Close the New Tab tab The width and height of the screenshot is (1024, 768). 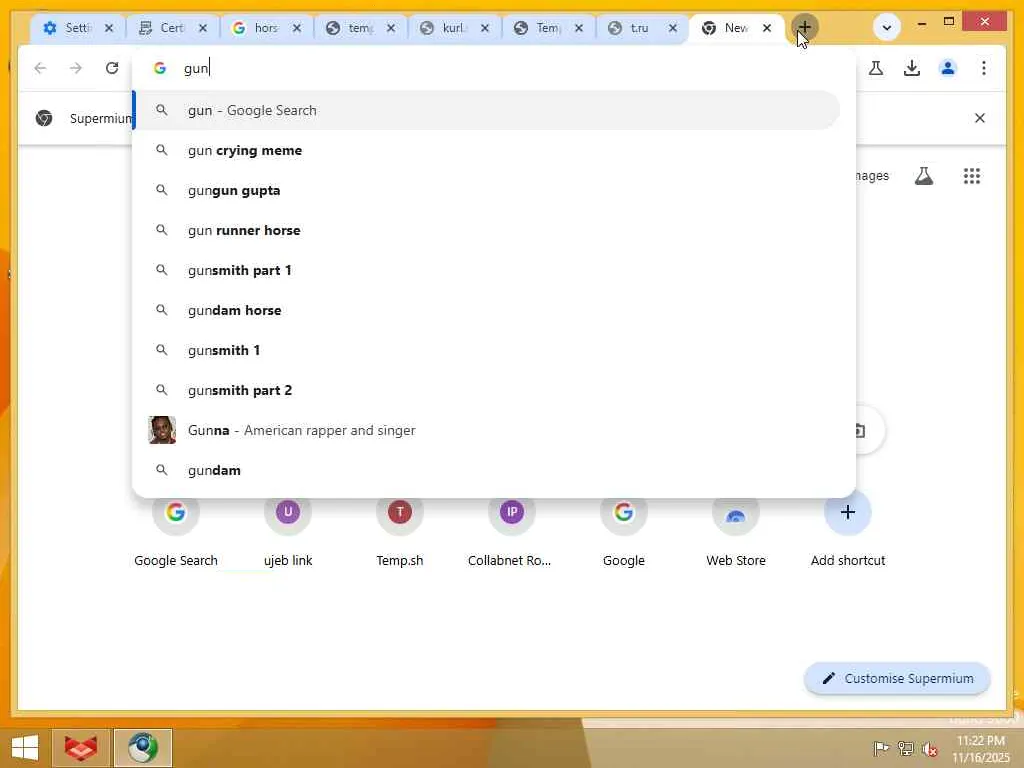(767, 28)
